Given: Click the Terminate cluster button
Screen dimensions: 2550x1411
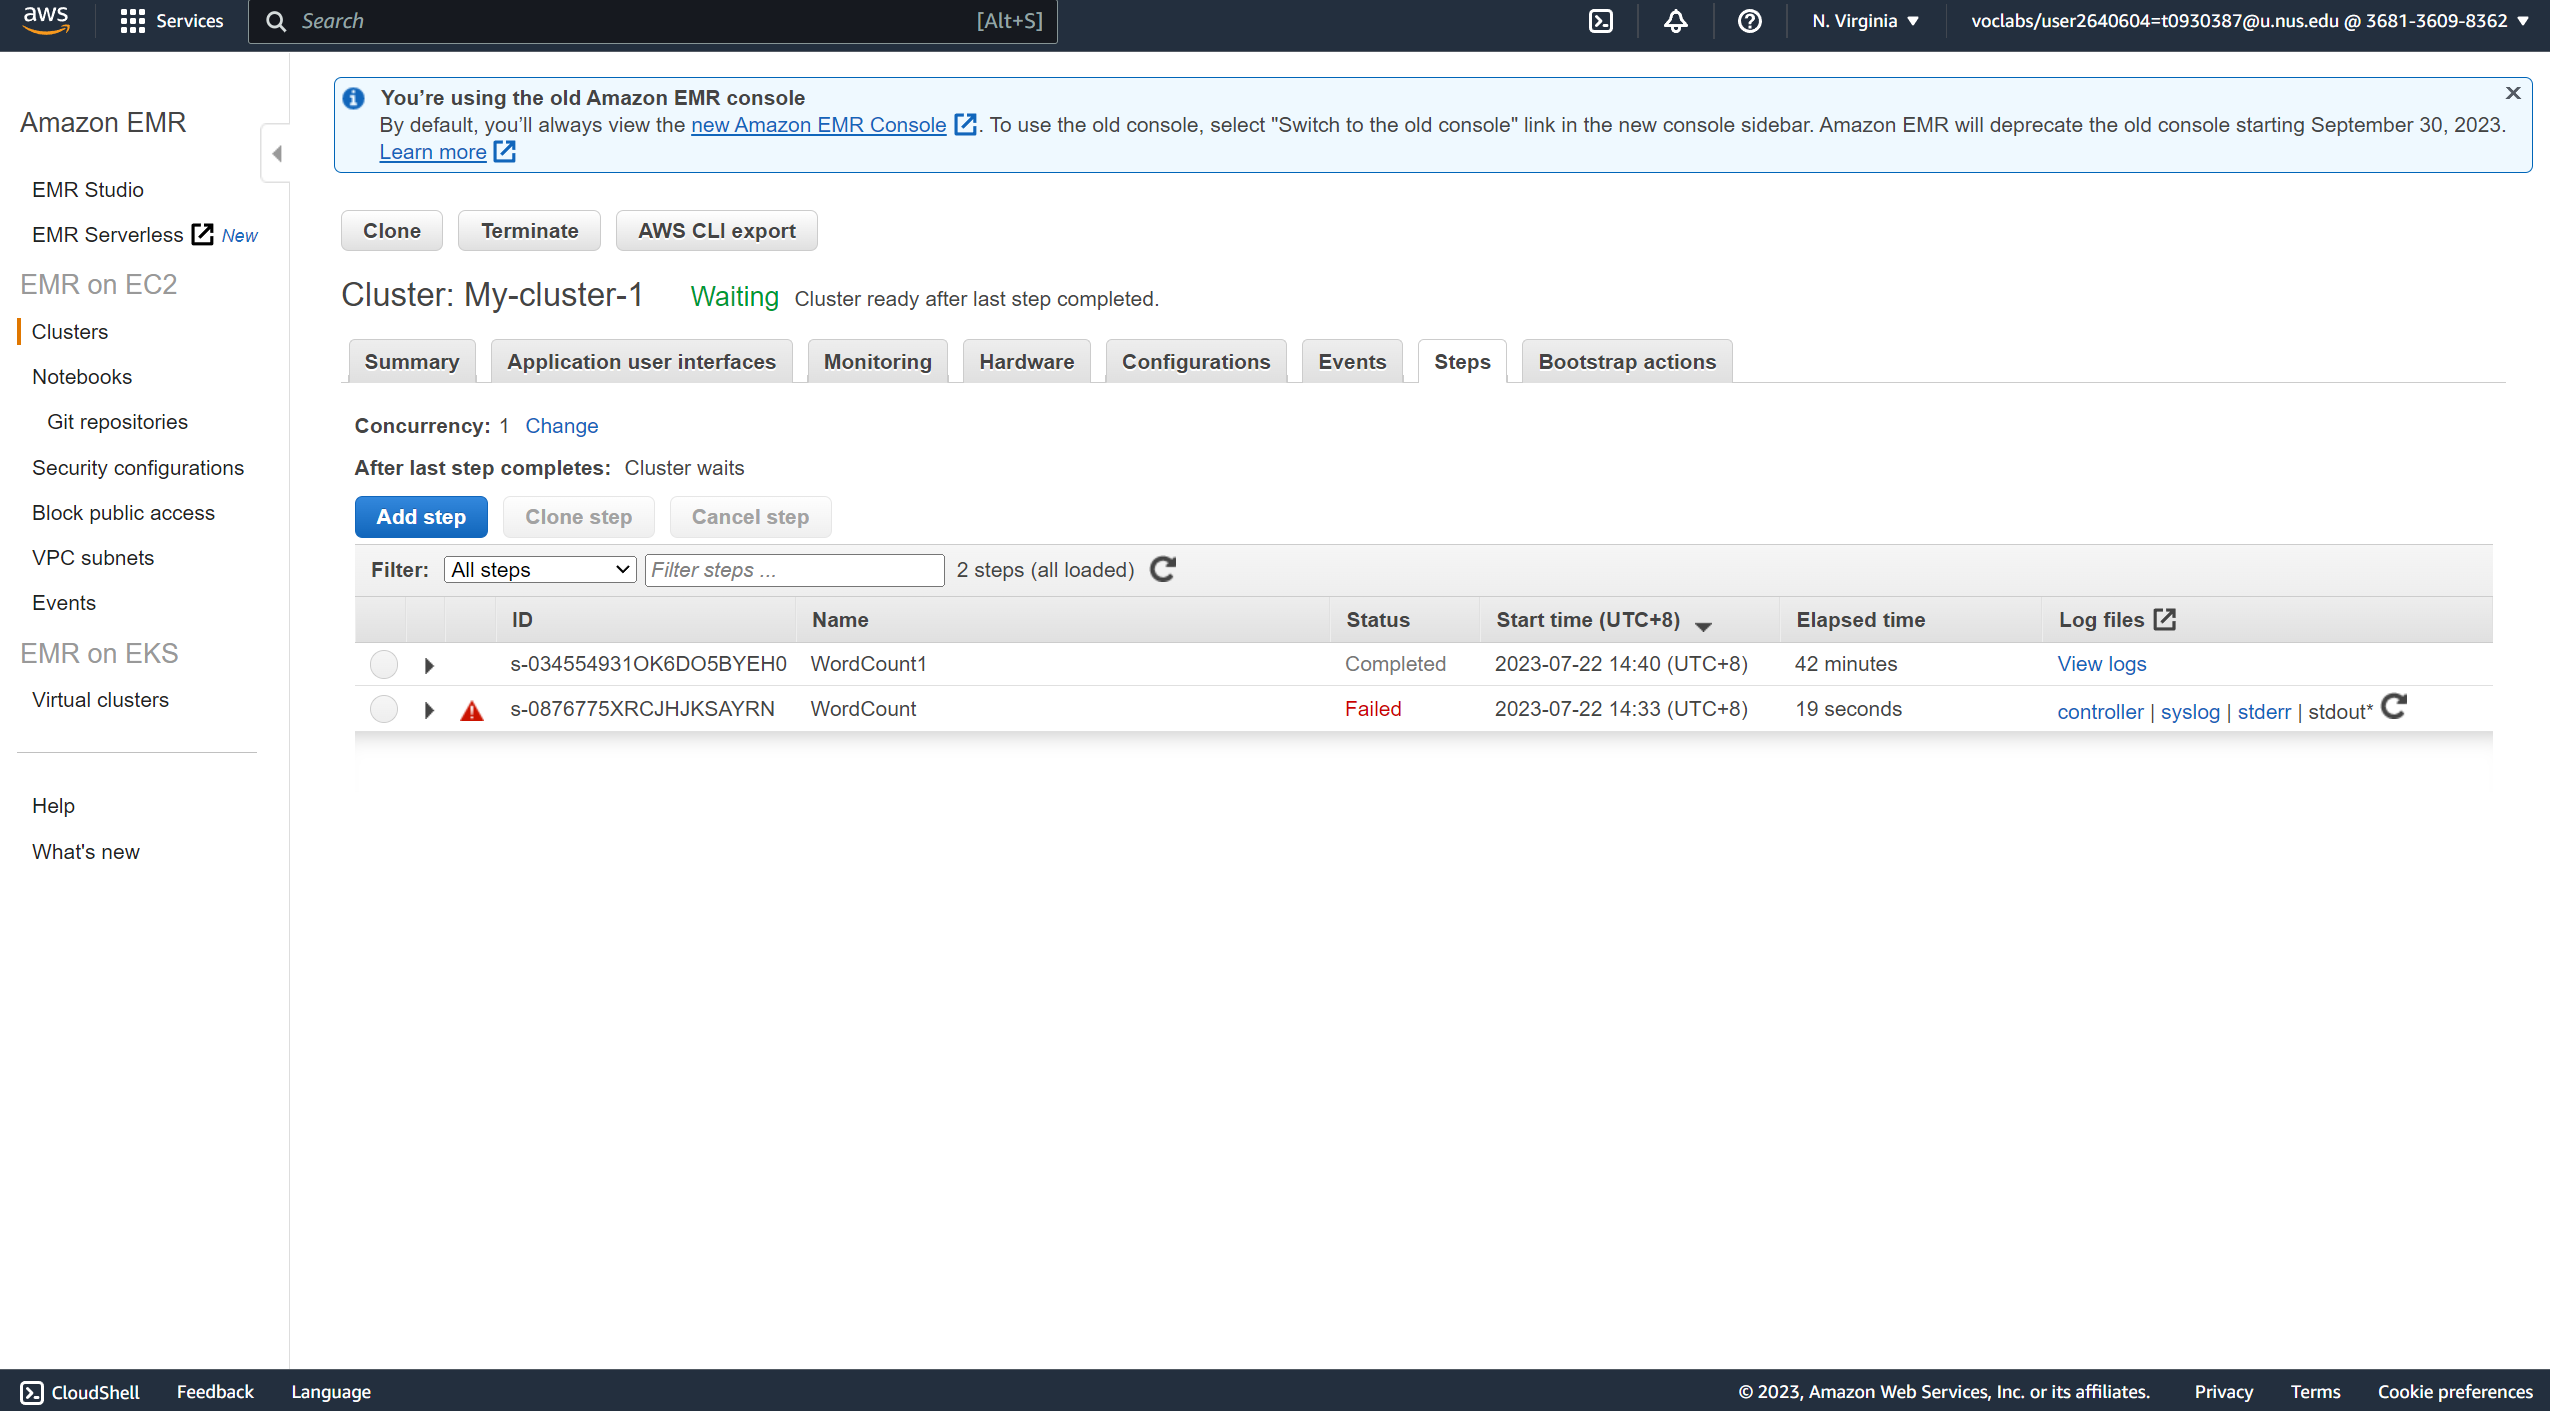Looking at the screenshot, I should pos(530,231).
